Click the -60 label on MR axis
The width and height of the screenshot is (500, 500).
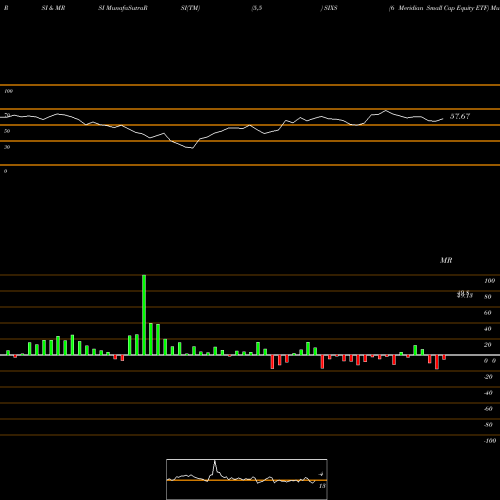pyautogui.click(x=488, y=409)
